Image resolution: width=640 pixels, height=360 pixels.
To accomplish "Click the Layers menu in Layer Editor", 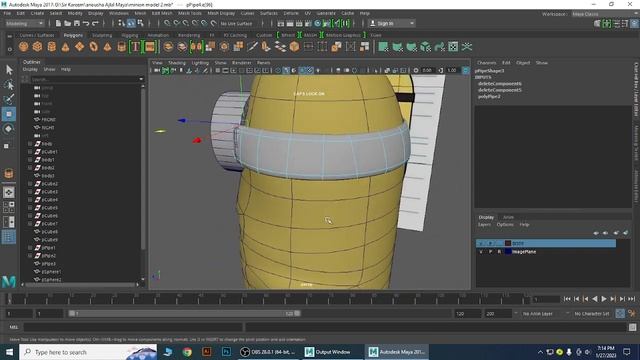I will pyautogui.click(x=484, y=225).
